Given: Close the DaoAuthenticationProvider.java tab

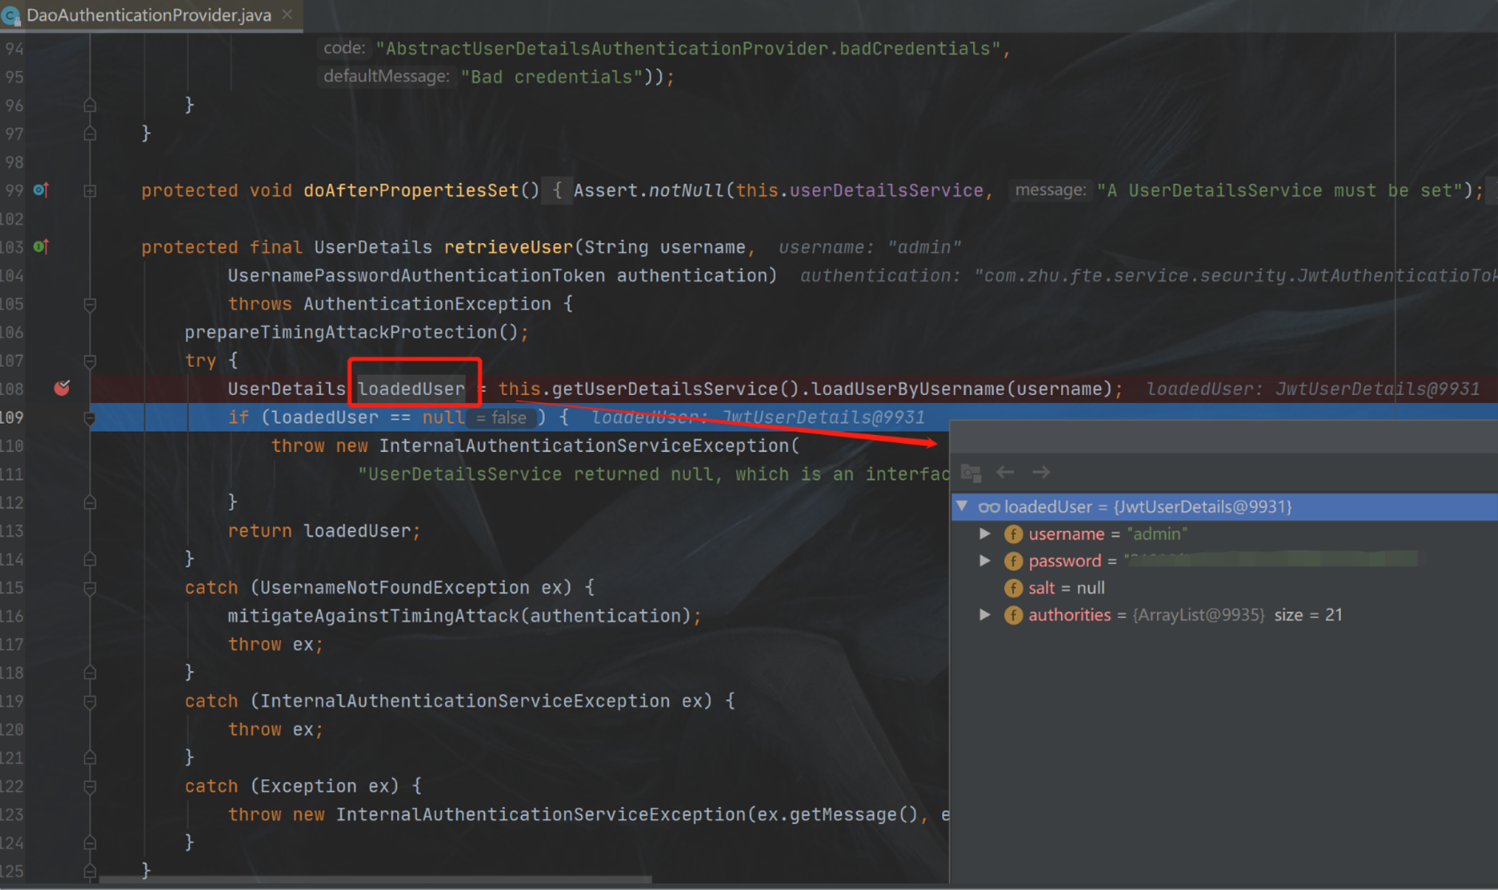Looking at the screenshot, I should point(287,15).
